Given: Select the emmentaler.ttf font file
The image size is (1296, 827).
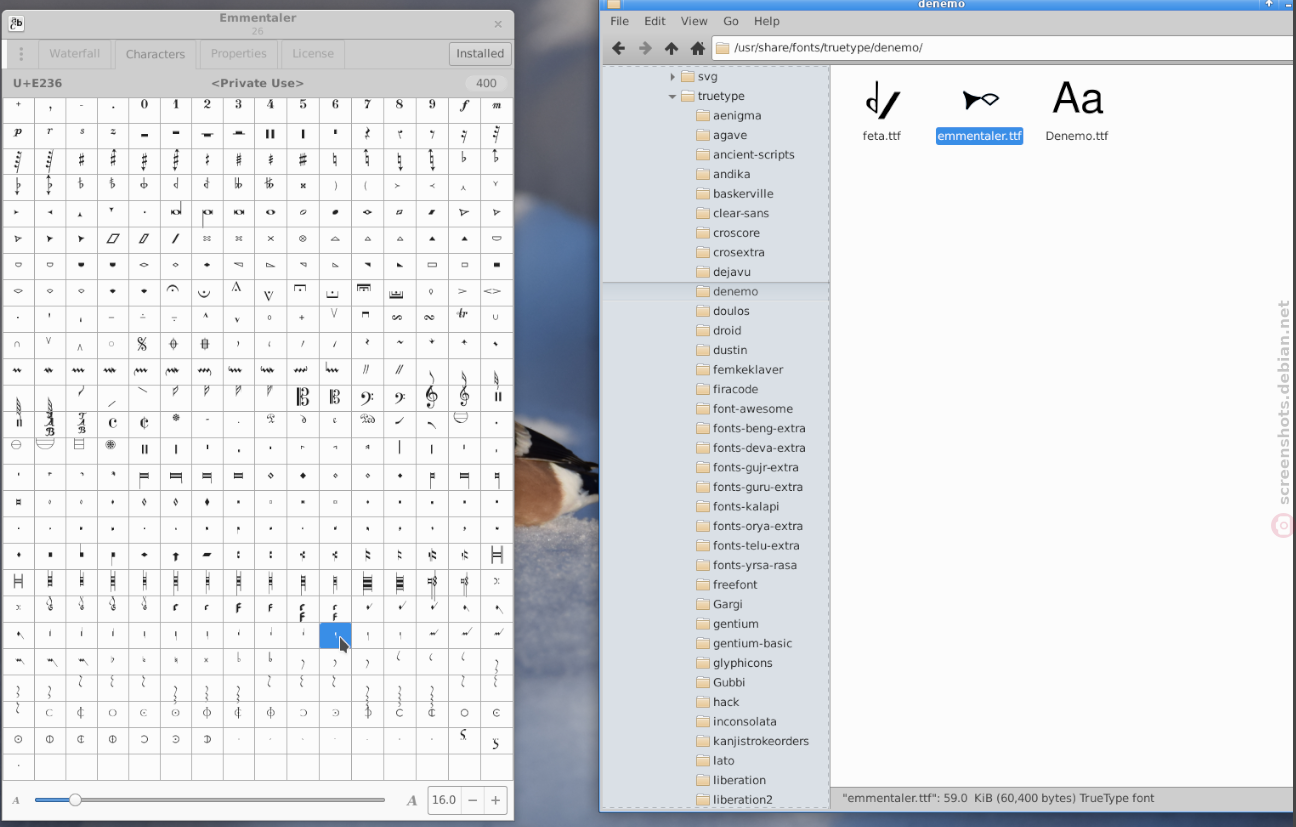Looking at the screenshot, I should pos(980,111).
